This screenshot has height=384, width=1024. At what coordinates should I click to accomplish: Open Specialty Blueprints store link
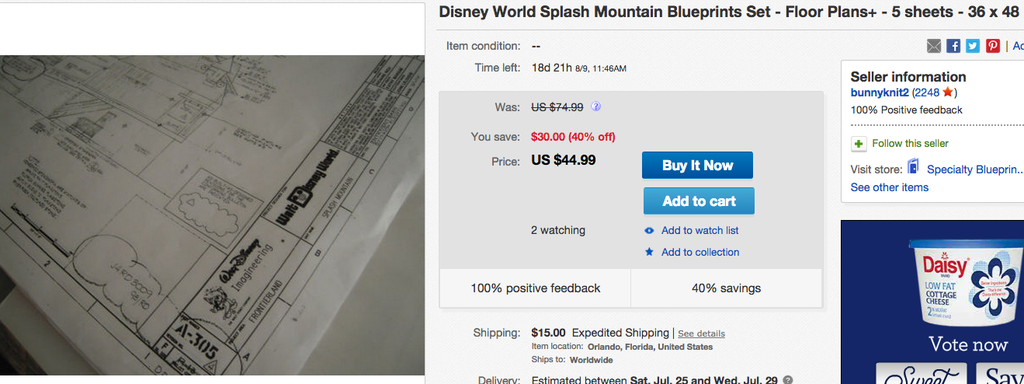pyautogui.click(x=975, y=169)
